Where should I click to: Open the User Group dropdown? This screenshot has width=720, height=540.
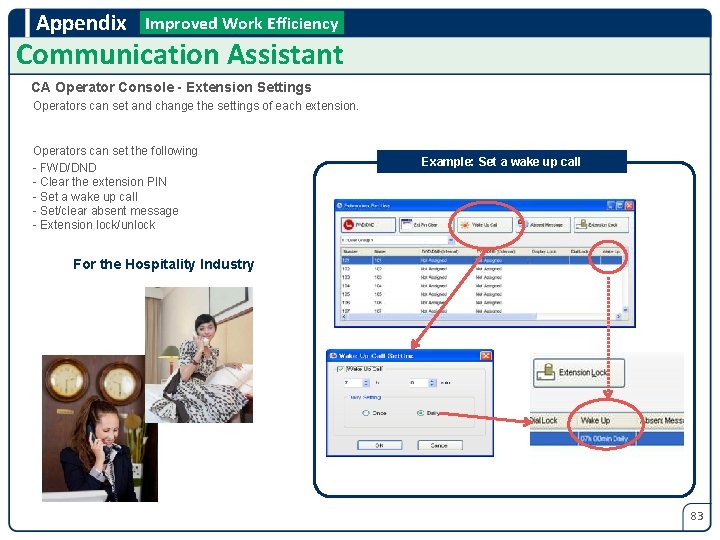[451, 240]
